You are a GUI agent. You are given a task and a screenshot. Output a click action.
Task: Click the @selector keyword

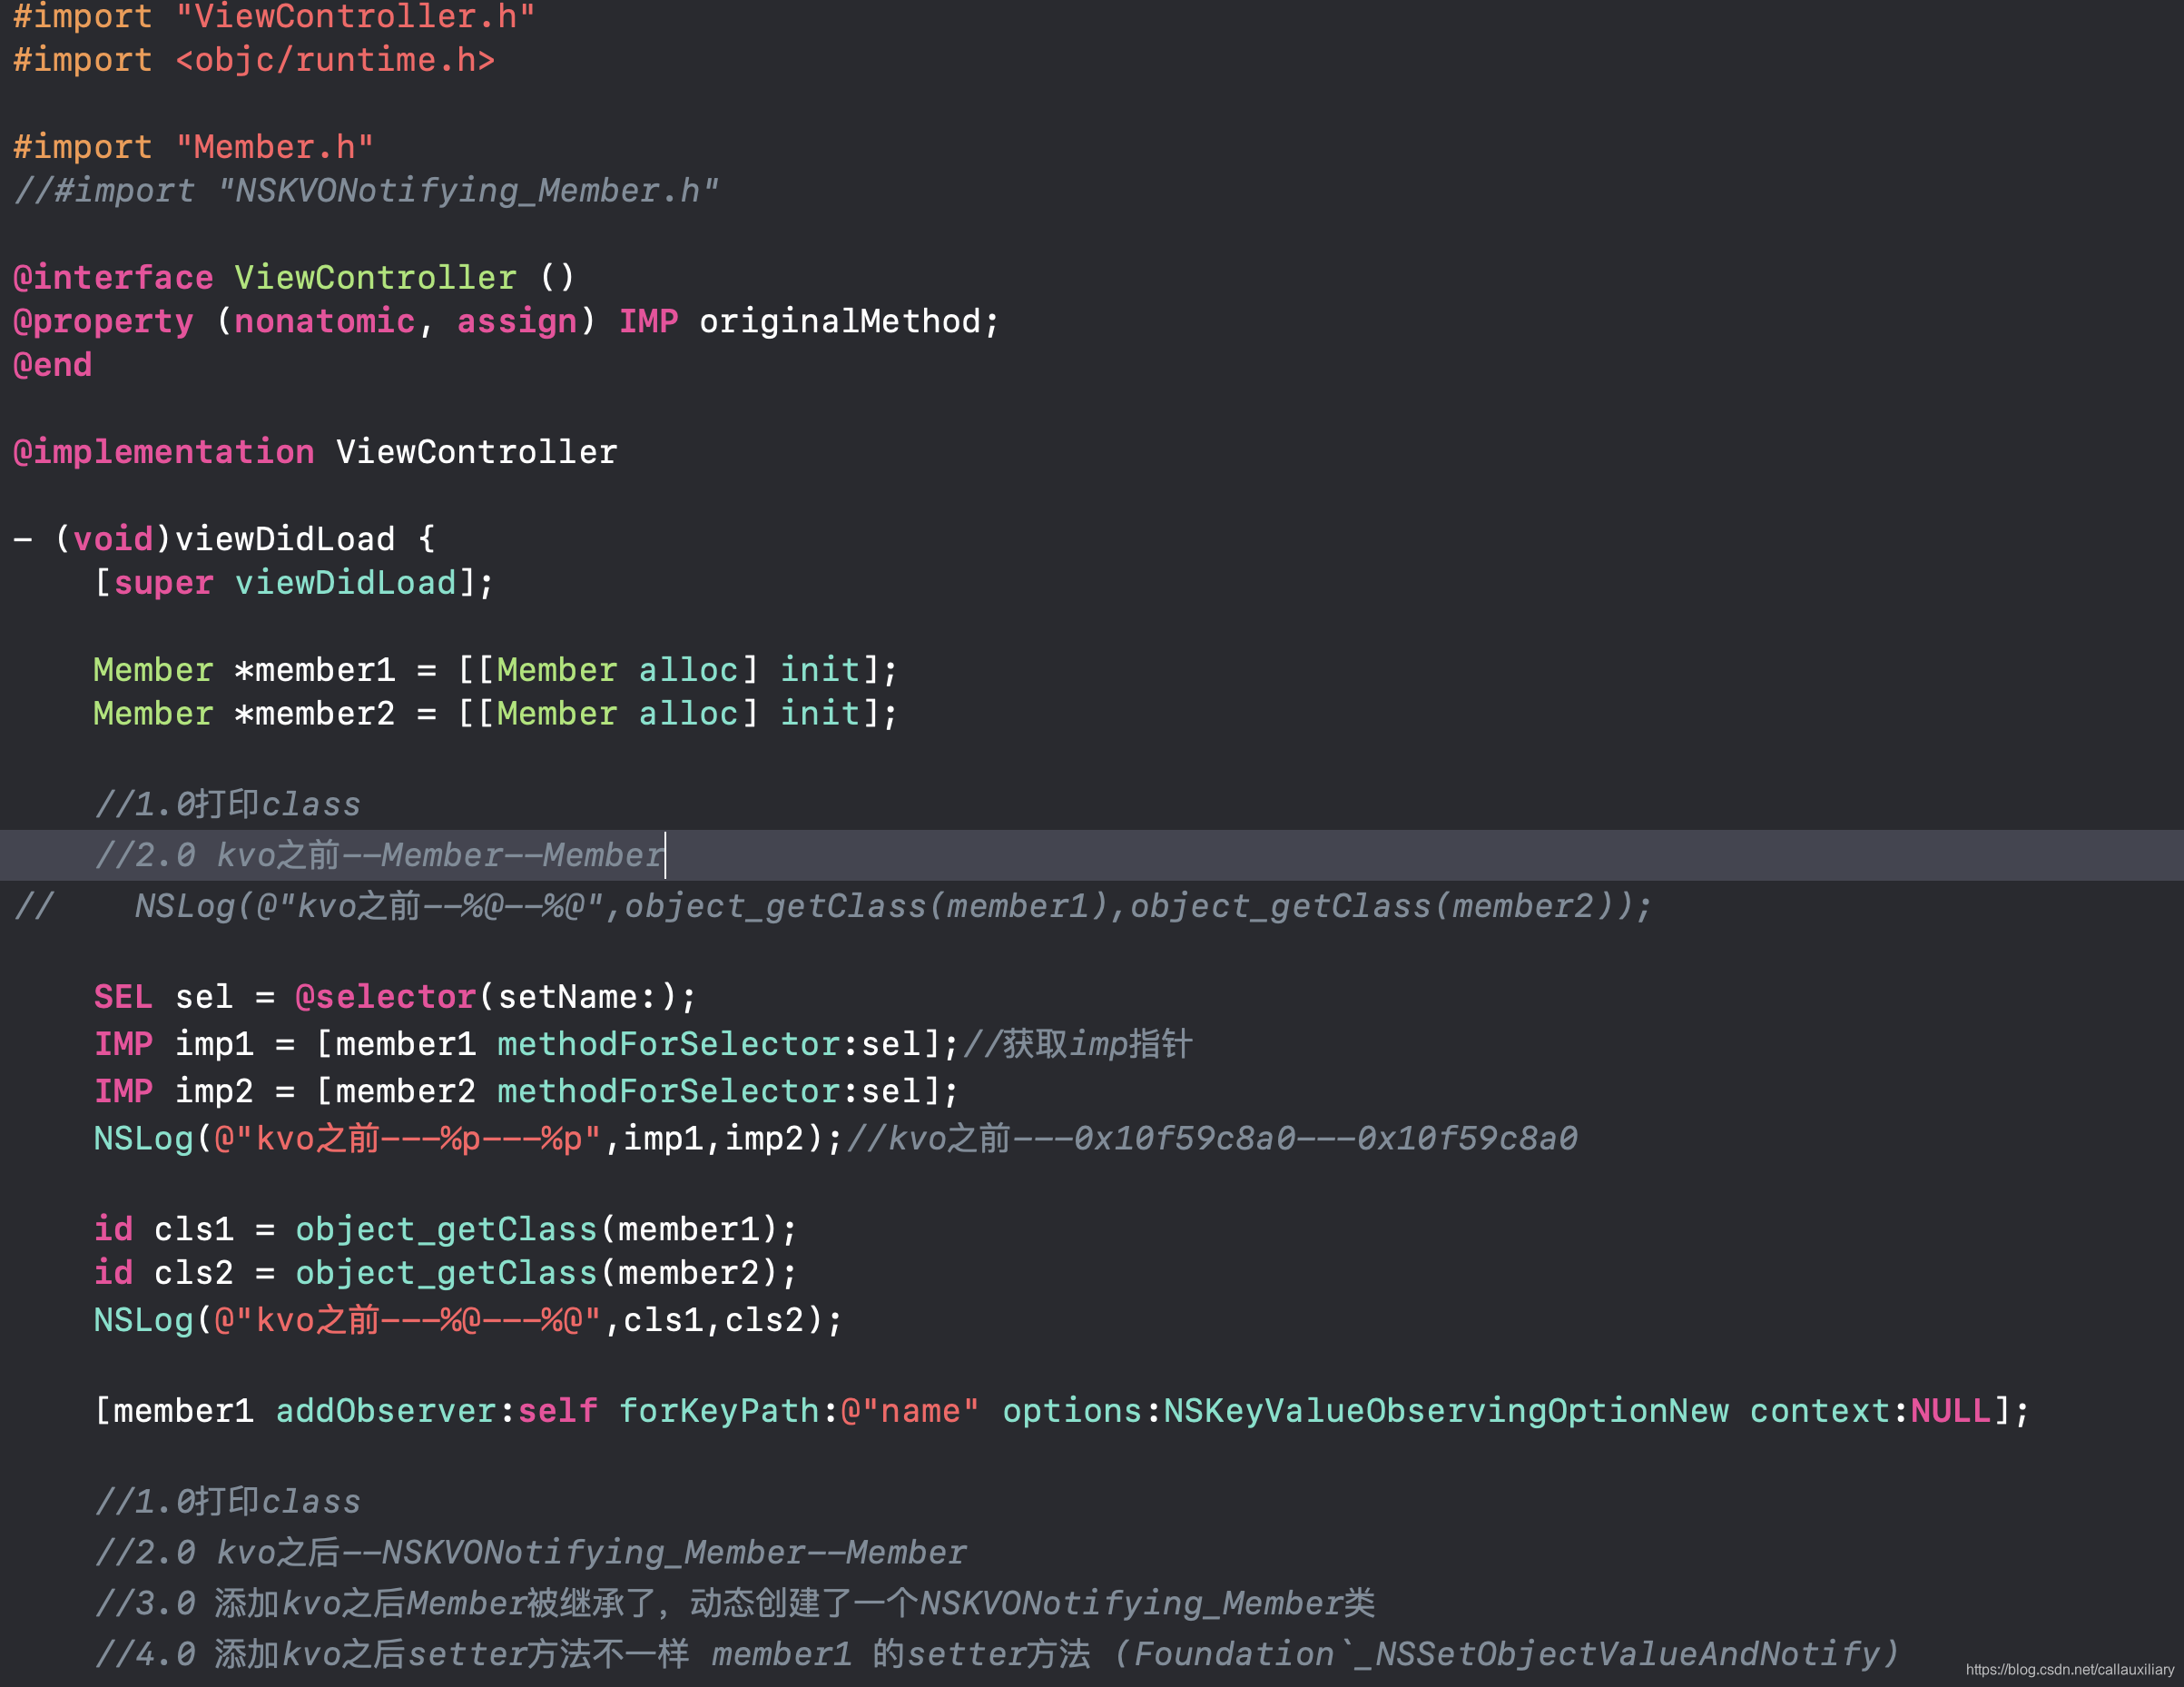[385, 996]
